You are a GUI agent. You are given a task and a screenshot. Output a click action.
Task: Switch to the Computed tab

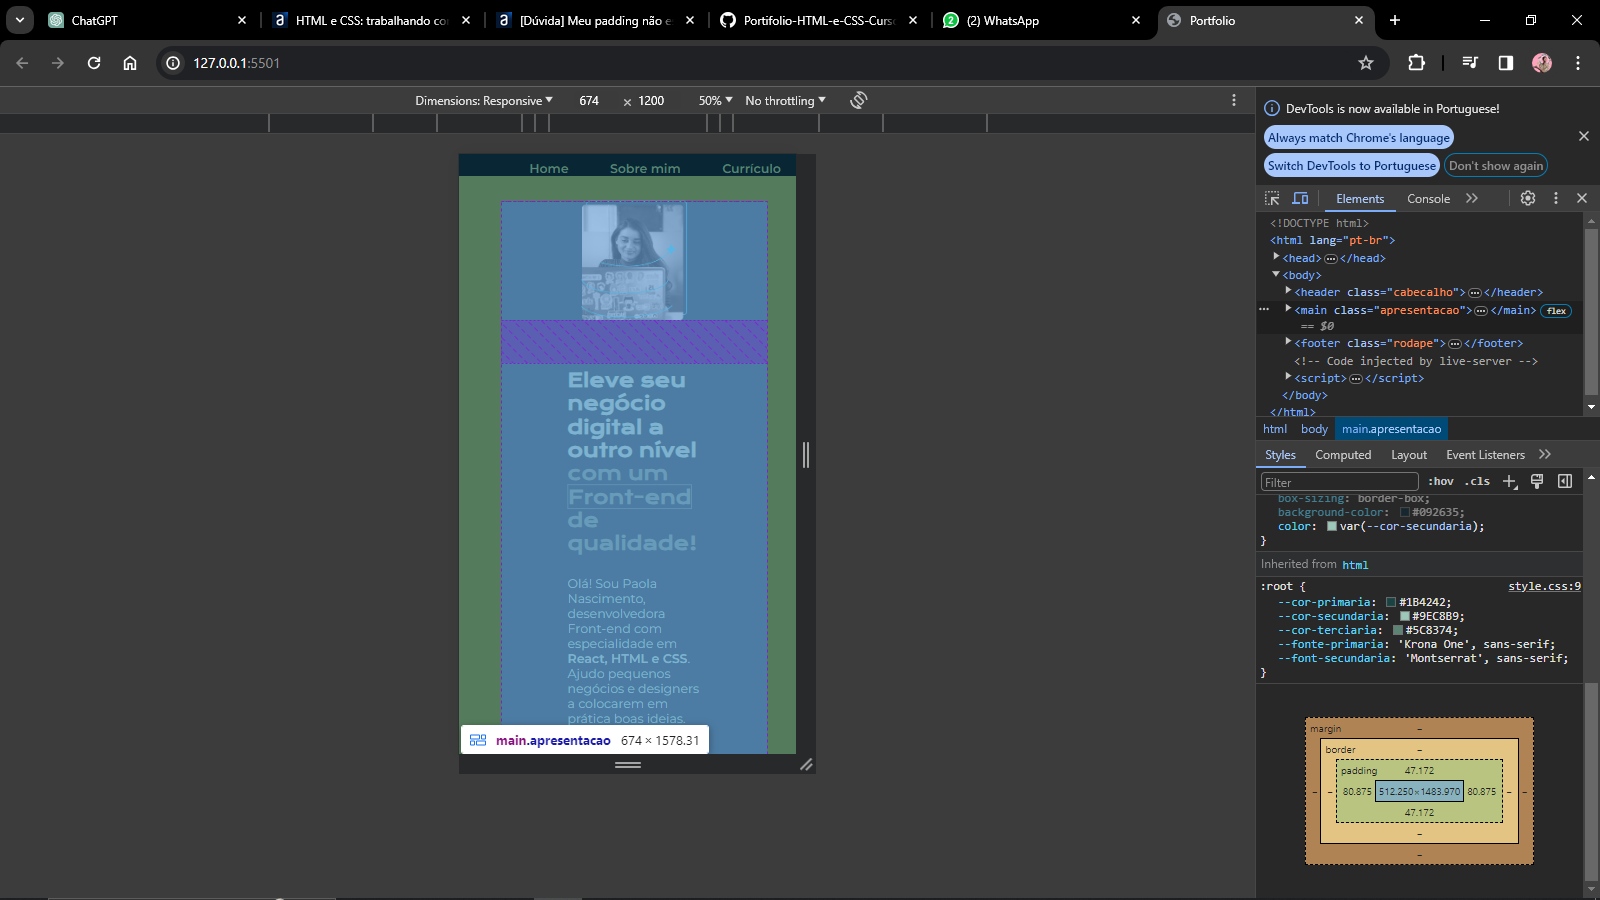click(1343, 455)
